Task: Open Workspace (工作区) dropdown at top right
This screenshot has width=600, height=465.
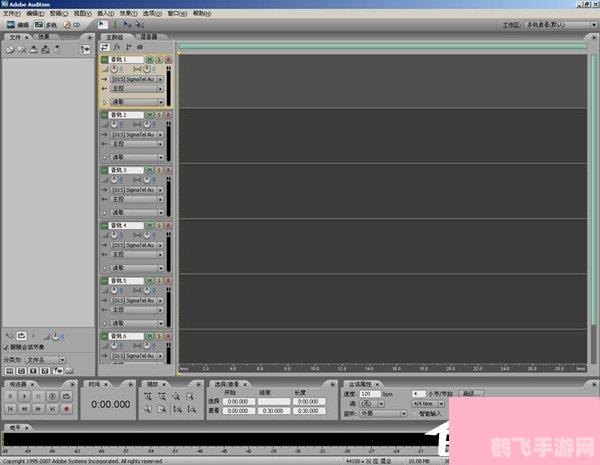Action: coord(561,25)
